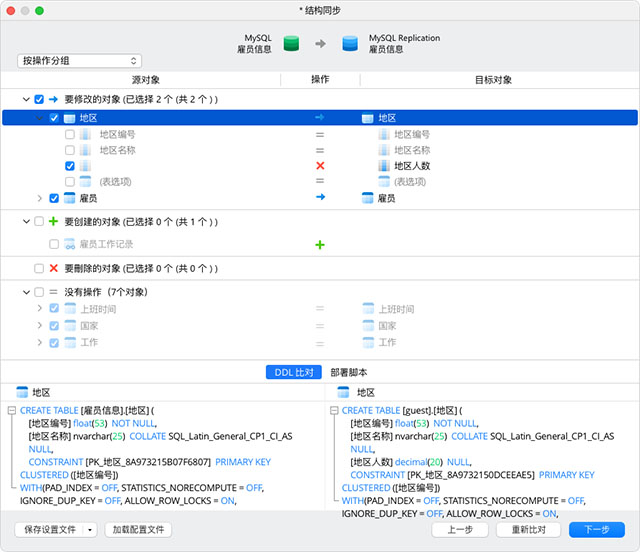
Task: Click the target 雇员 table icon
Action: [x=368, y=198]
